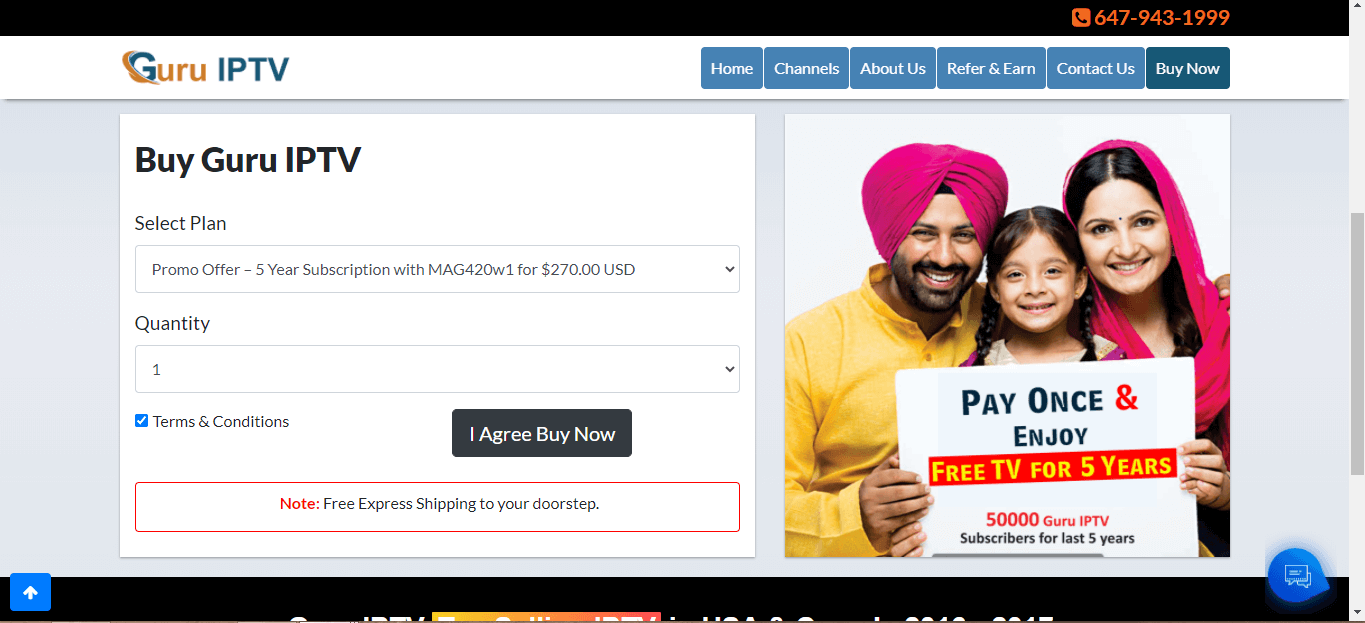
Task: Open the Channels menu item
Action: click(x=806, y=68)
